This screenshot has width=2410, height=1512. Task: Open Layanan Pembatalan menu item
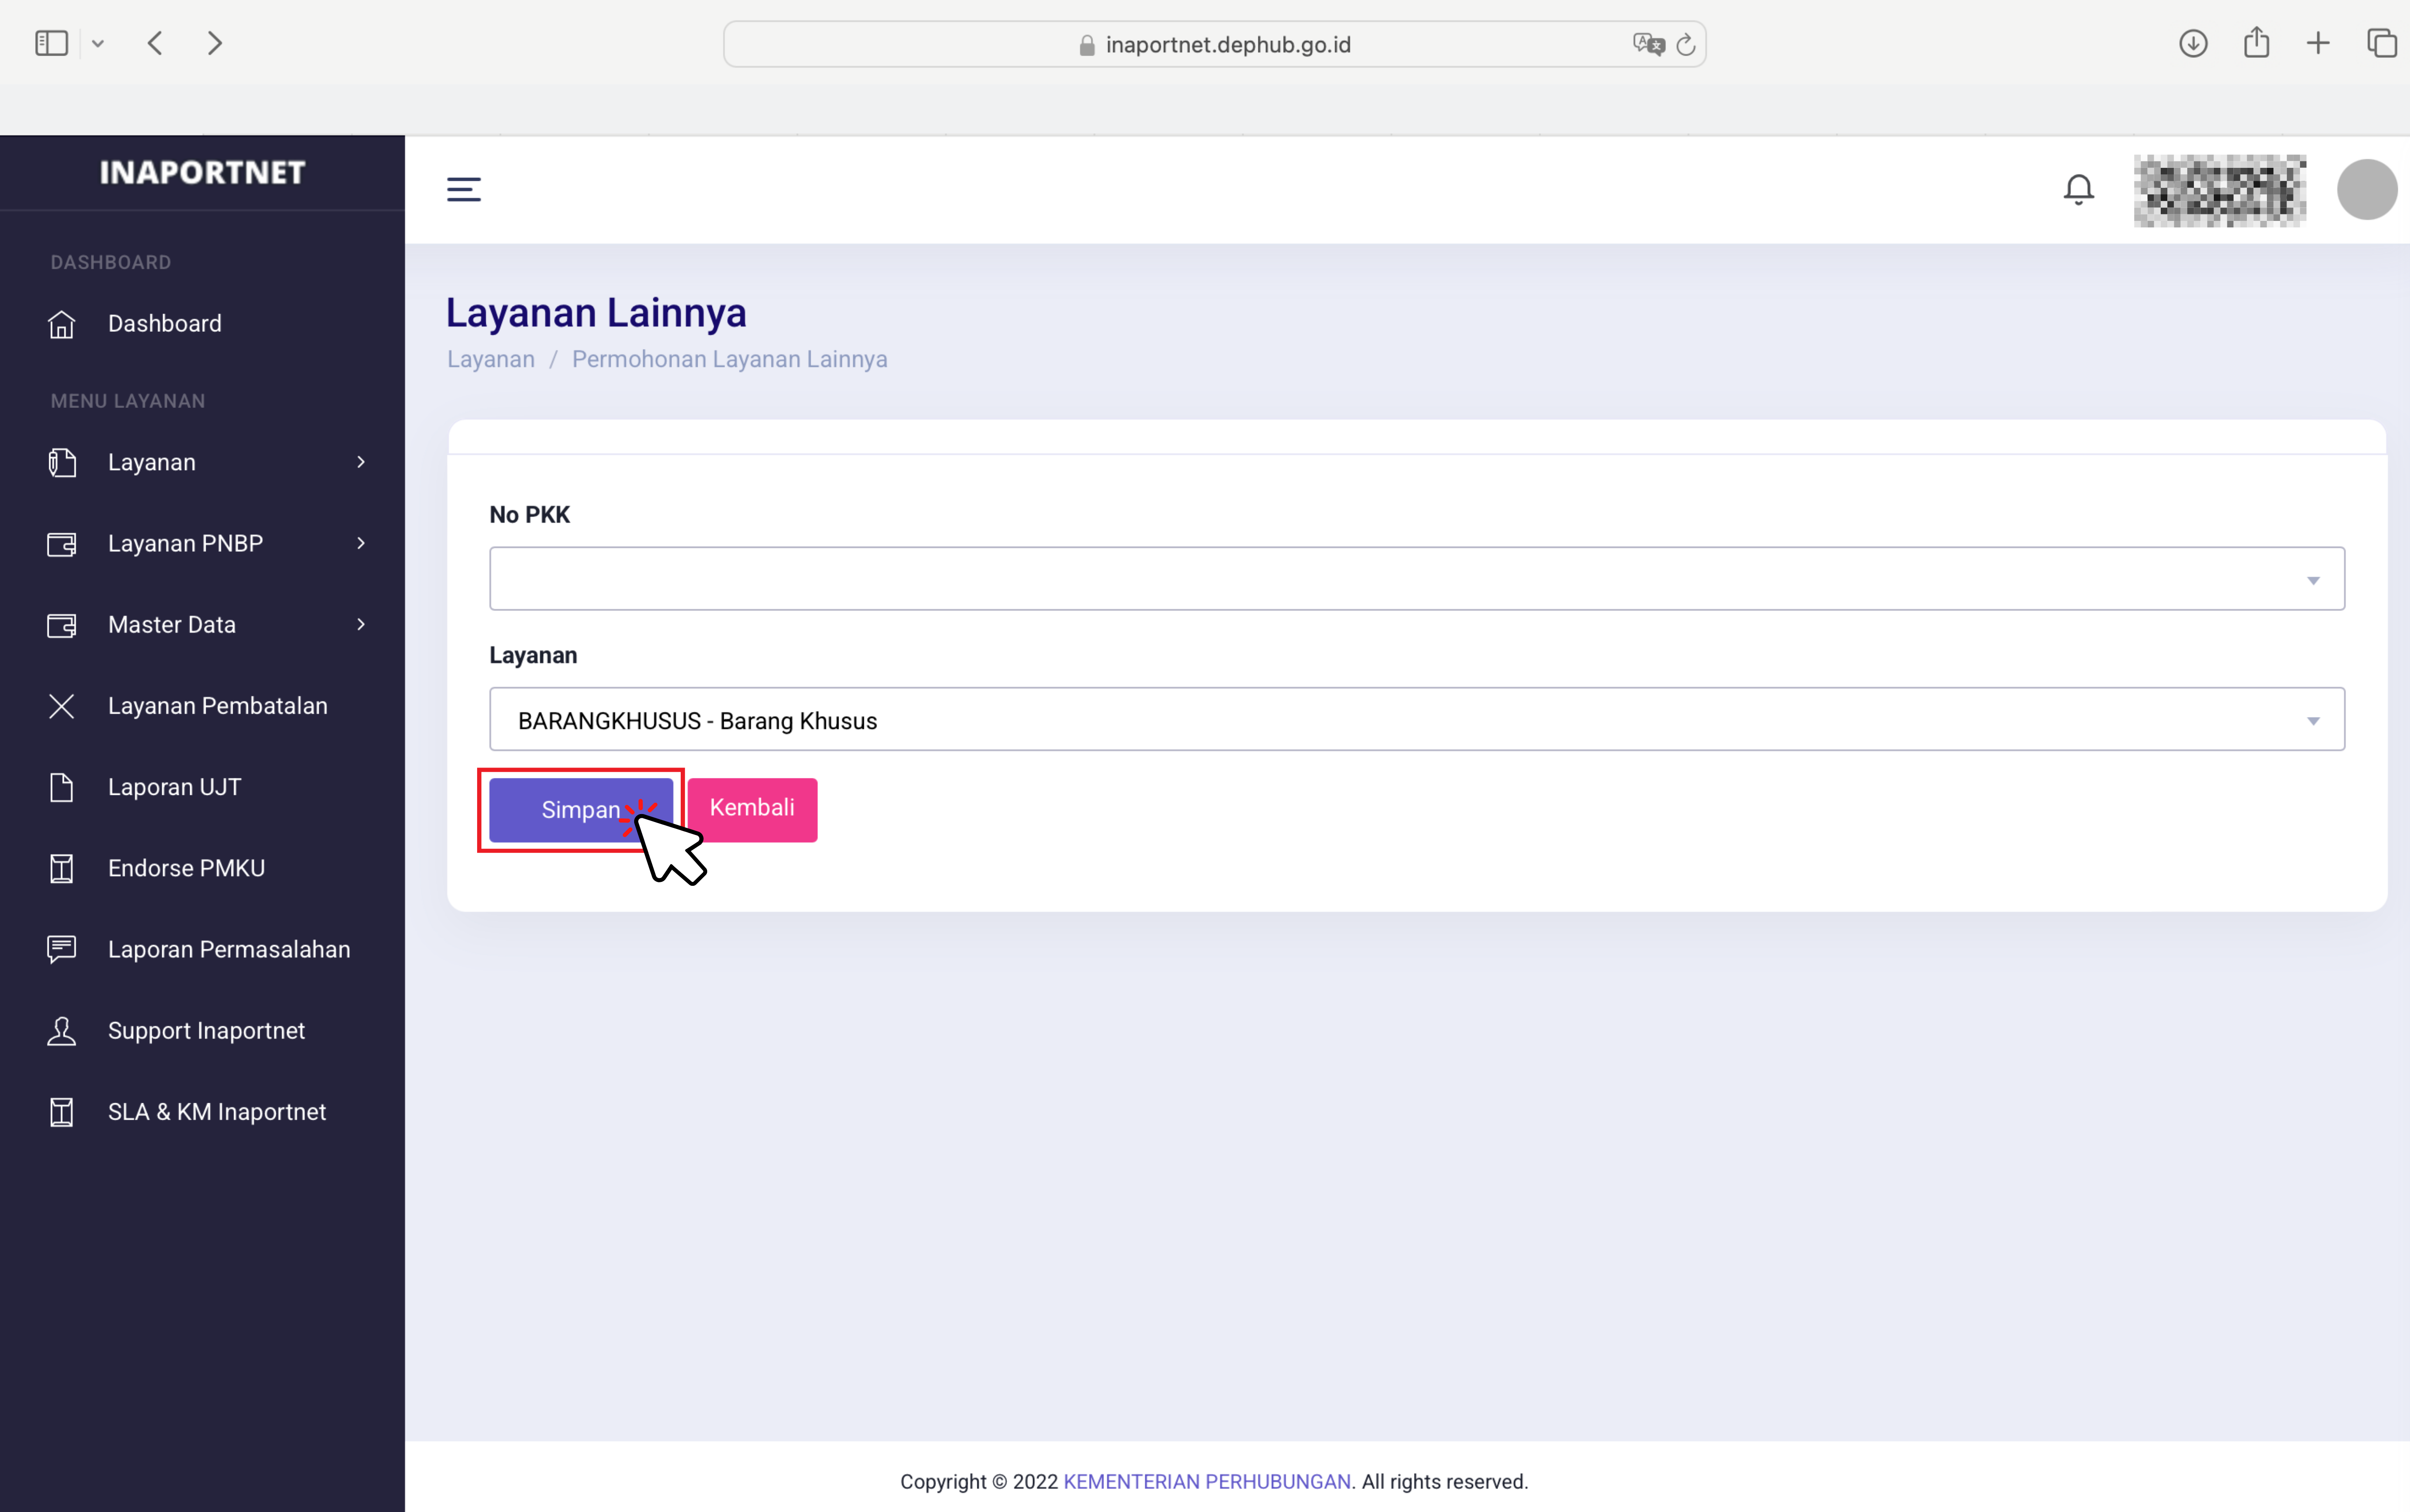click(217, 706)
